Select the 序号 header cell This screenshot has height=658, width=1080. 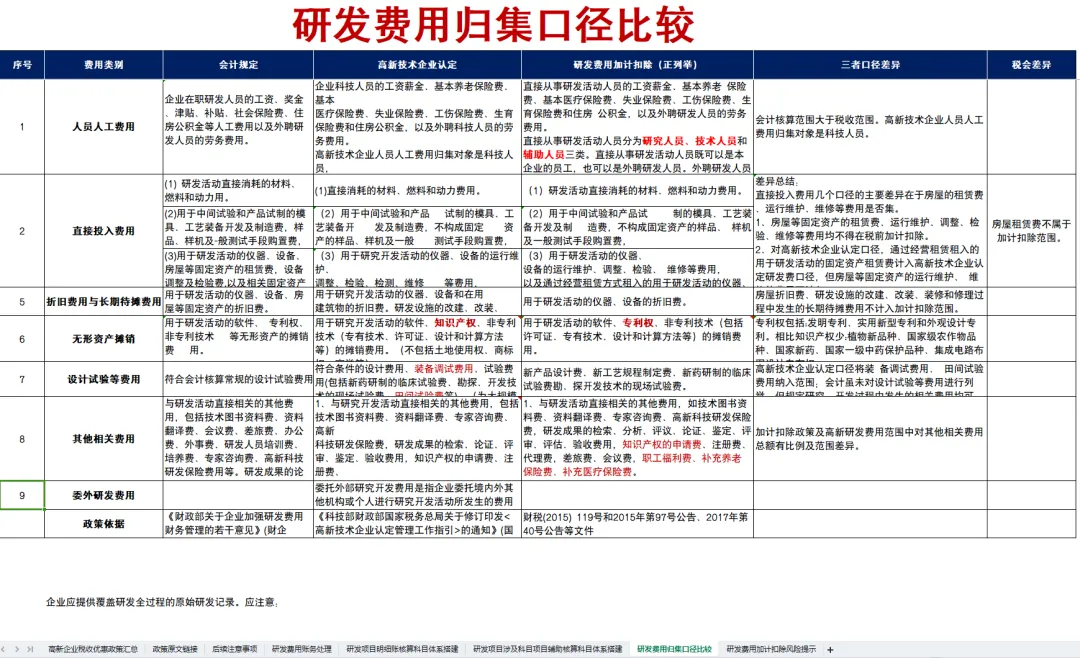pyautogui.click(x=22, y=65)
